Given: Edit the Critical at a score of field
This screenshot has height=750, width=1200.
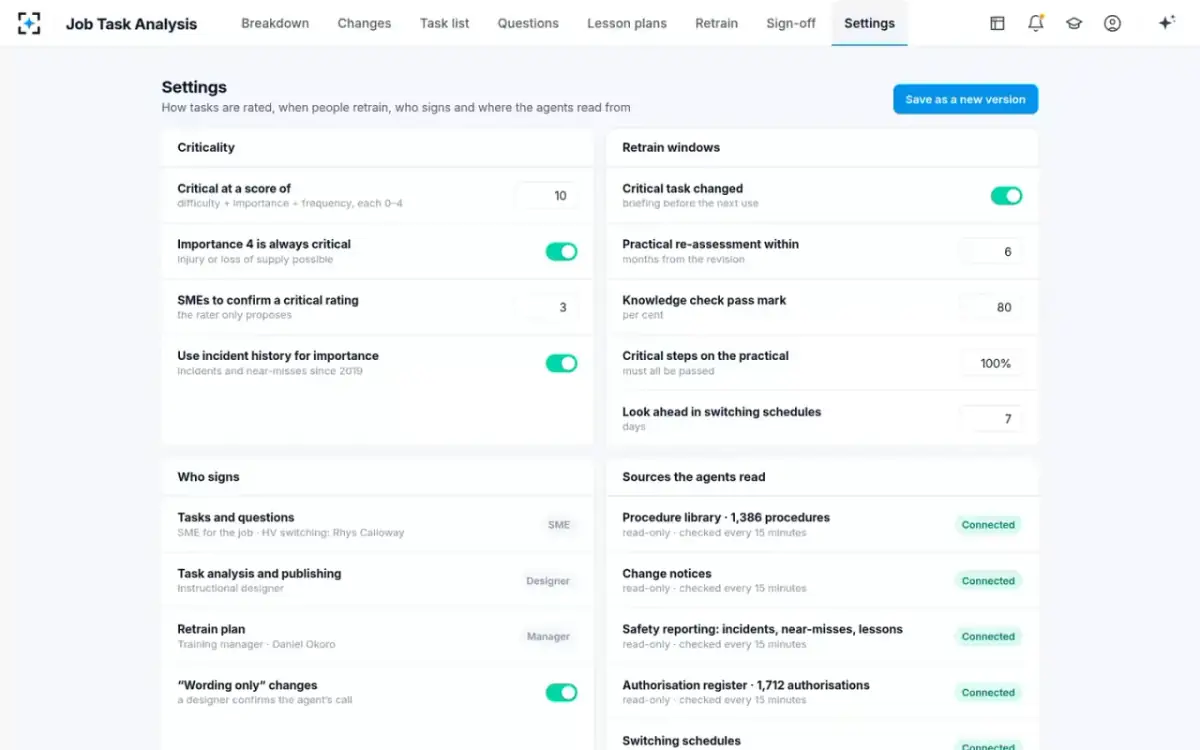Looking at the screenshot, I should click(546, 196).
